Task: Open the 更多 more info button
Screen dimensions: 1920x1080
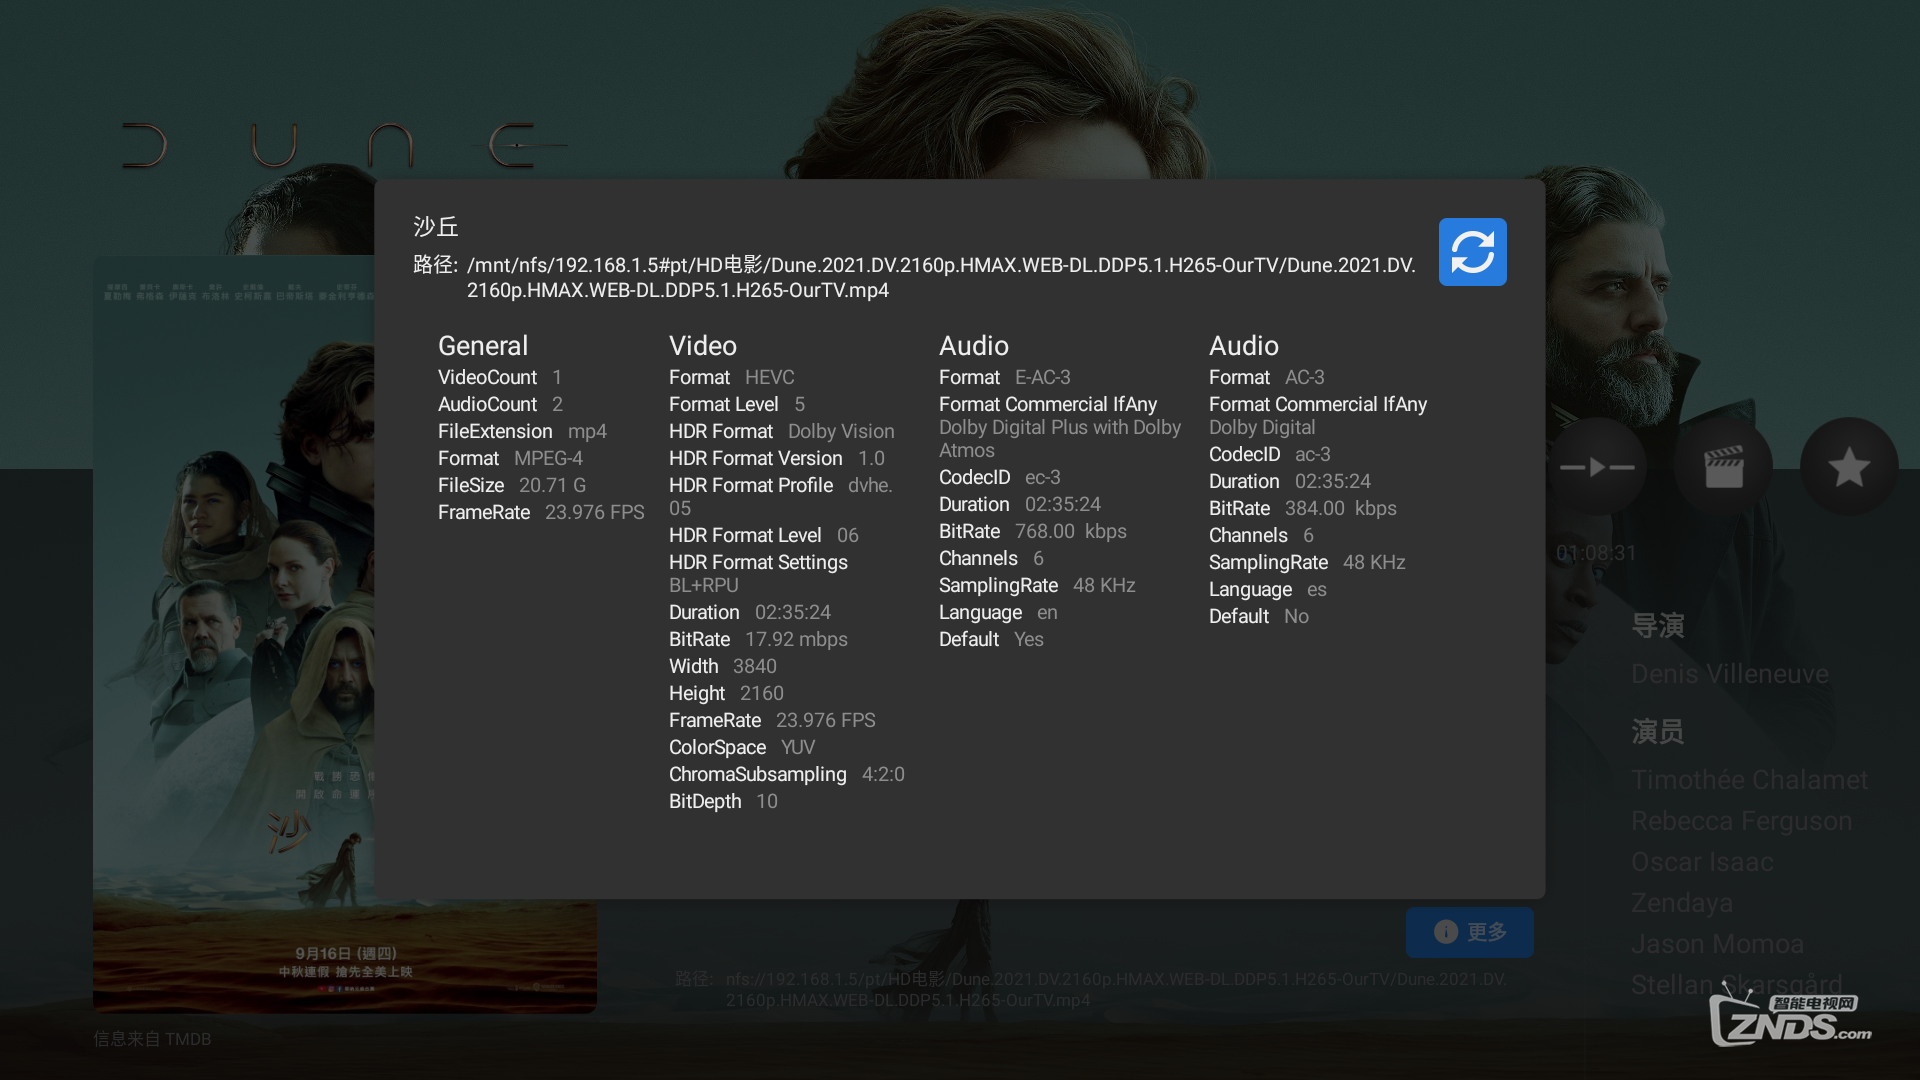Action: pos(1469,932)
